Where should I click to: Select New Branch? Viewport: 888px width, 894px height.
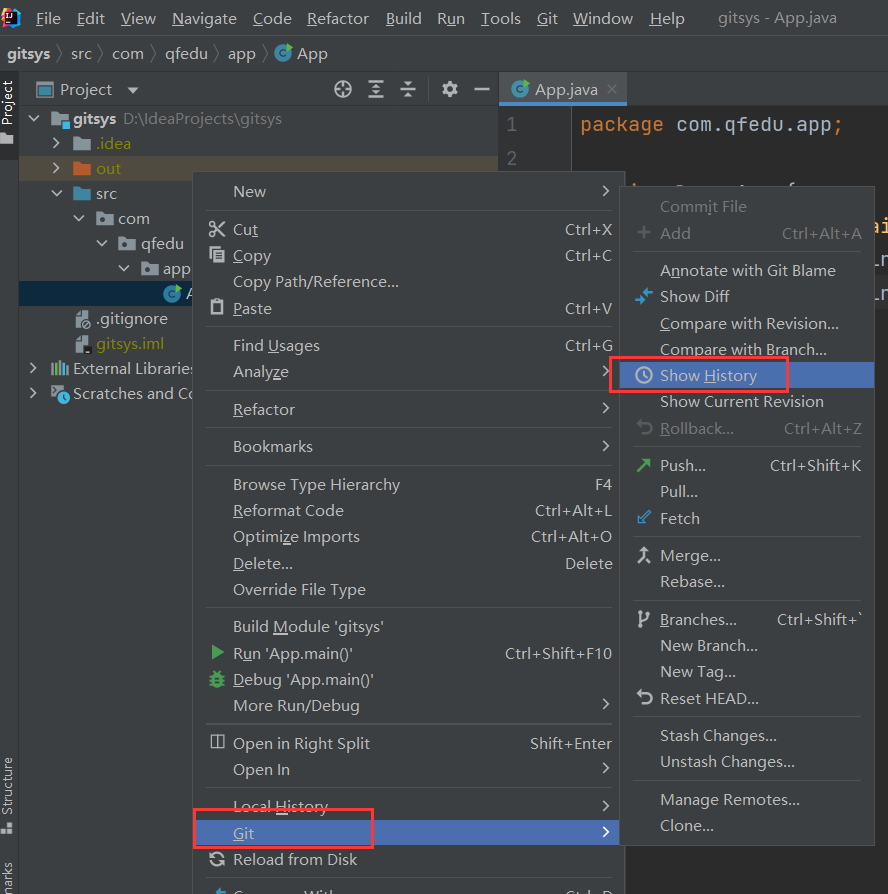coord(747,645)
